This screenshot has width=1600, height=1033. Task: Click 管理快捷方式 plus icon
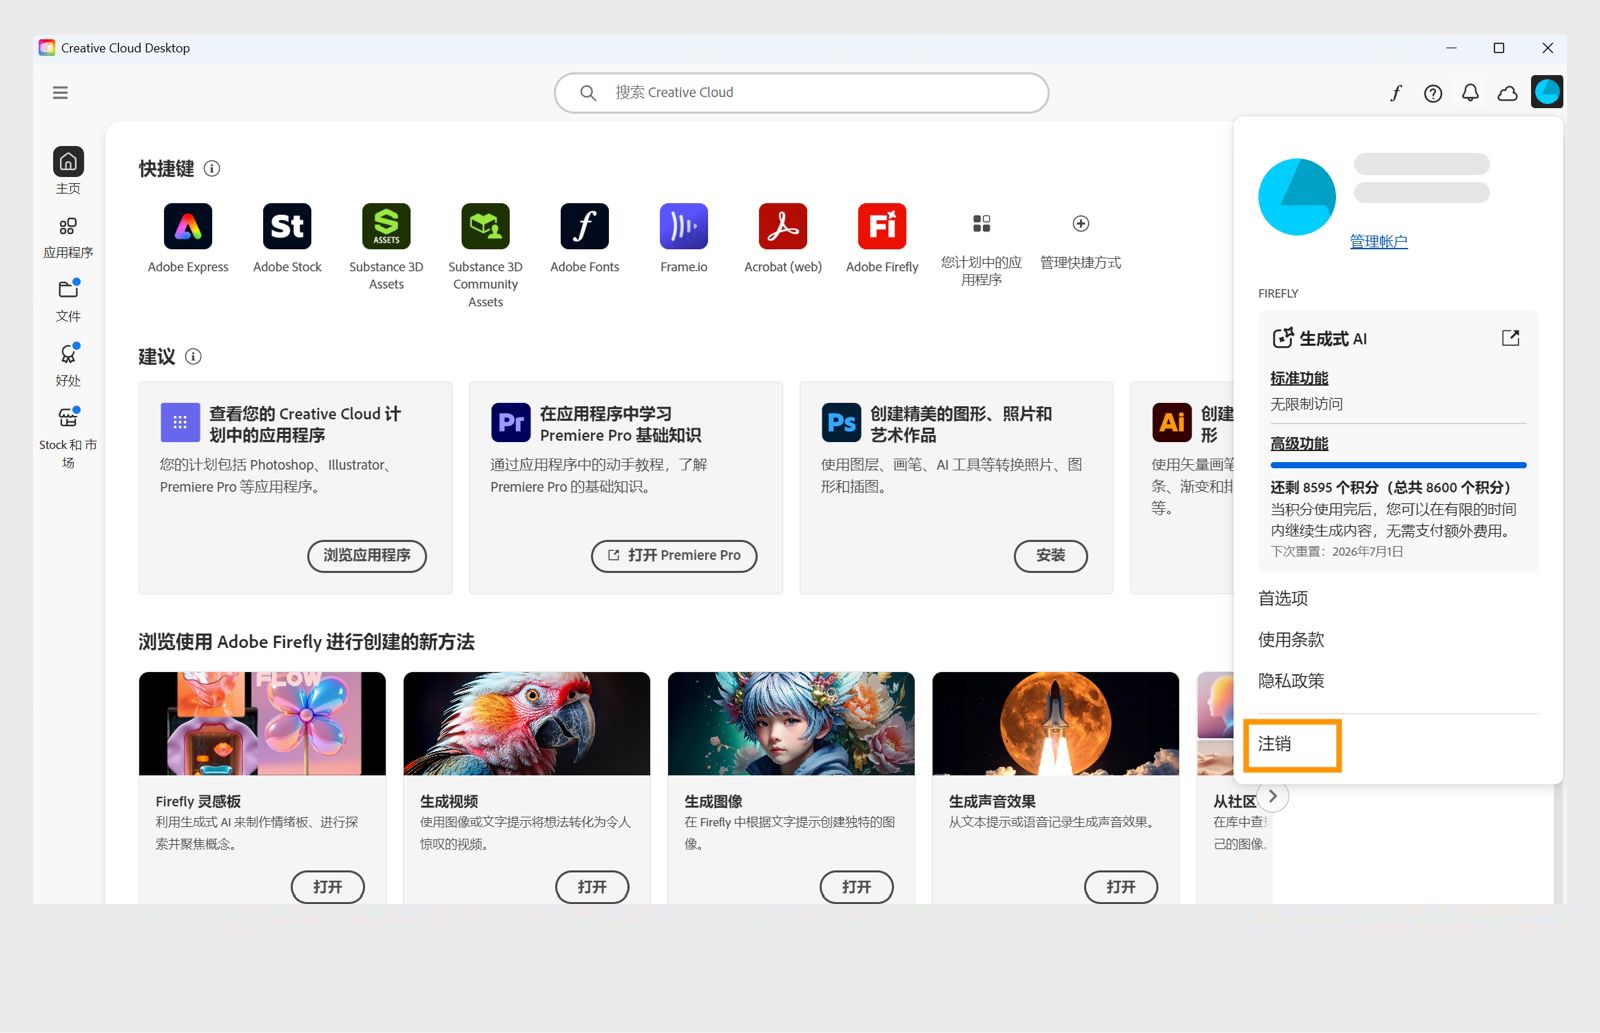coord(1081,223)
